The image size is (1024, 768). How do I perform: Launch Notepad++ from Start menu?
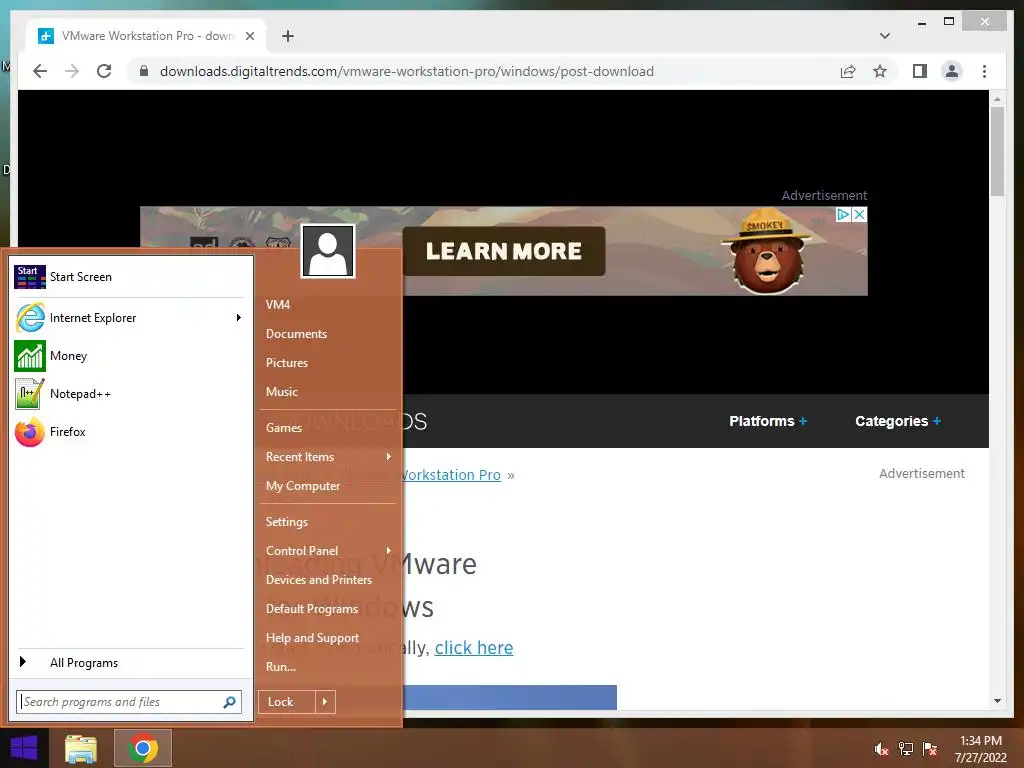(131, 394)
